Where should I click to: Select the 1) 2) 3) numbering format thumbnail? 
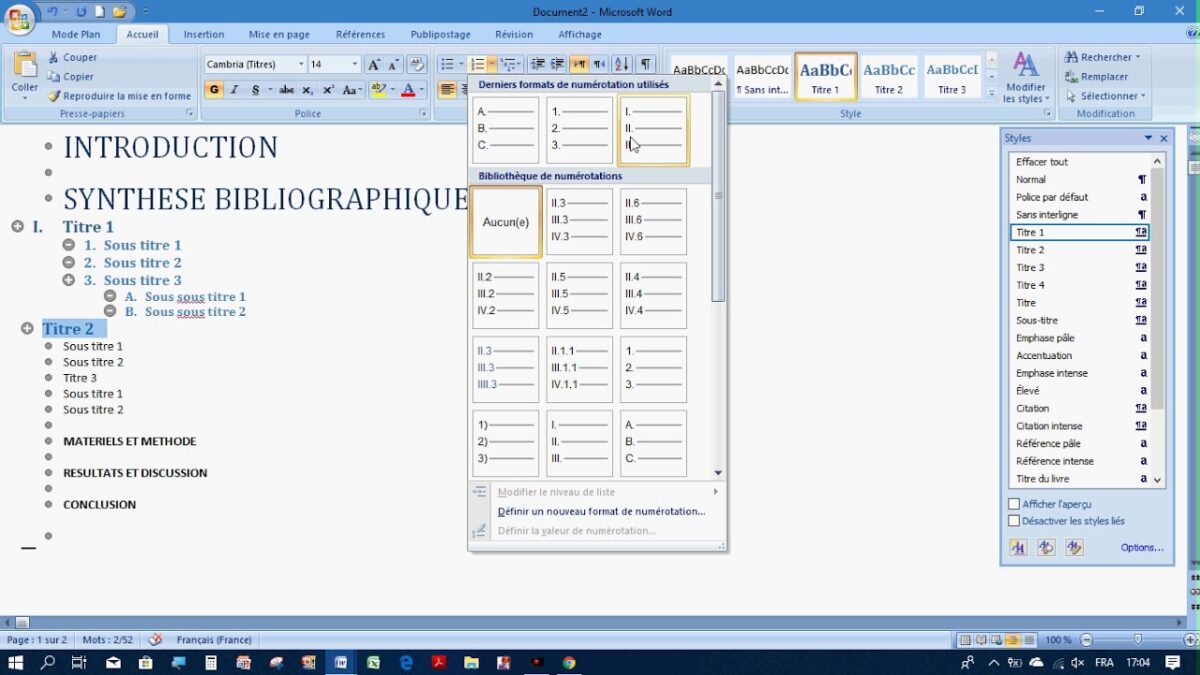click(506, 443)
